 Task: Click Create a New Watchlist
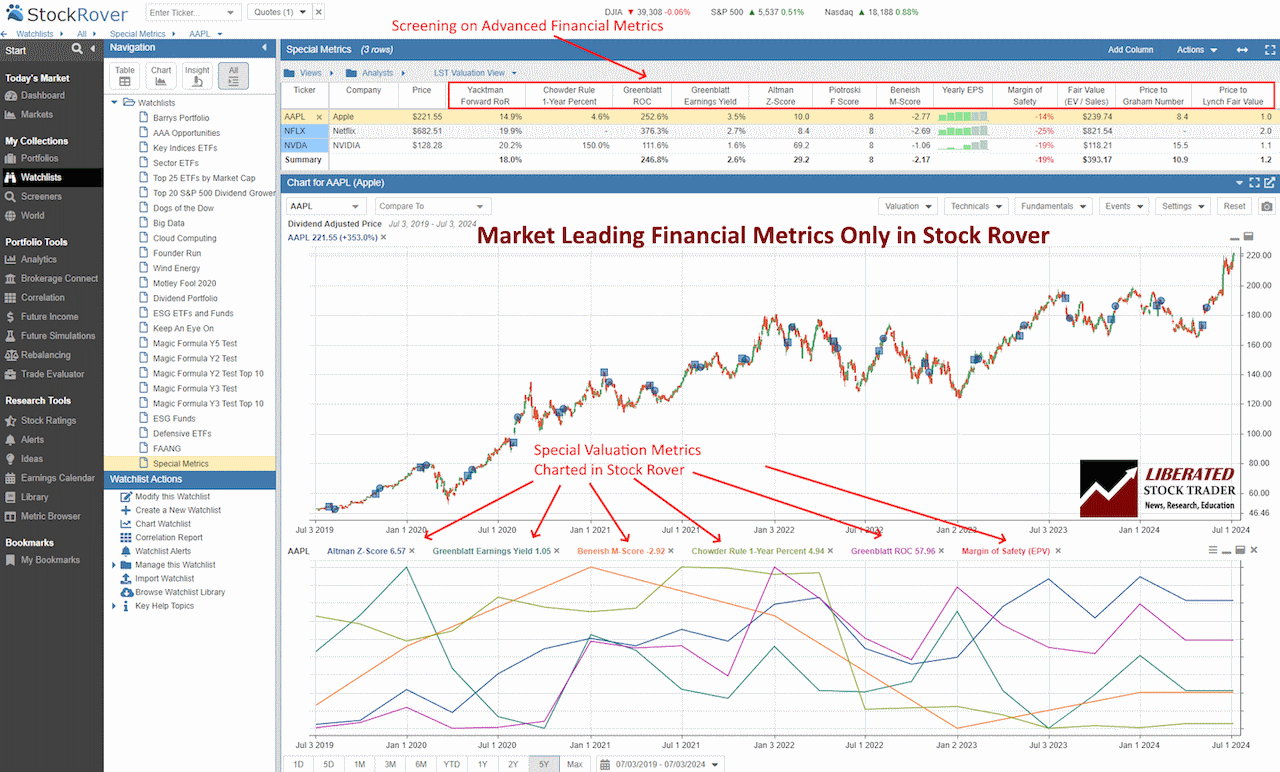(x=178, y=511)
